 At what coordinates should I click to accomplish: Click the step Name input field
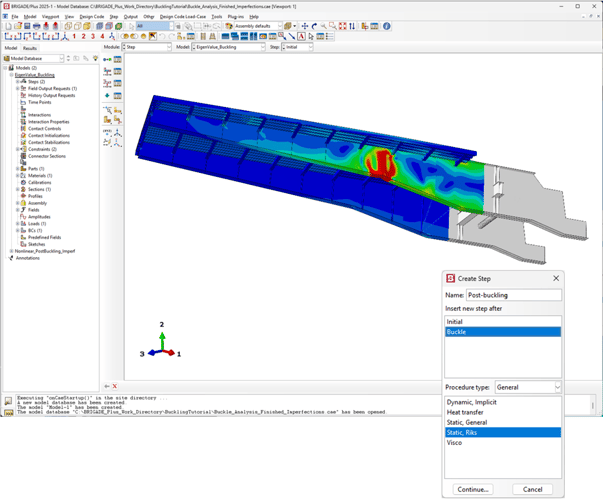coord(513,295)
